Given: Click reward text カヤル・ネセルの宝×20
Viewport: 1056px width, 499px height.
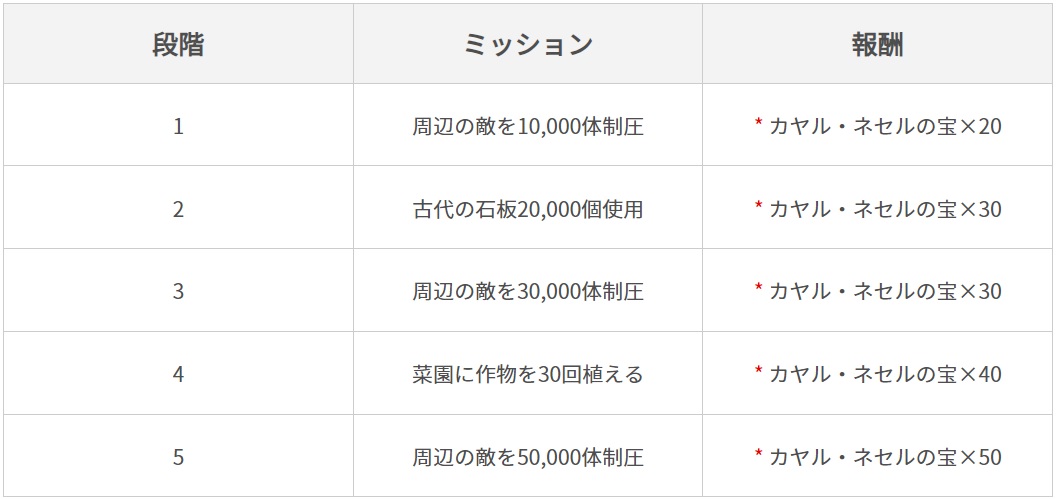Looking at the screenshot, I should [885, 127].
